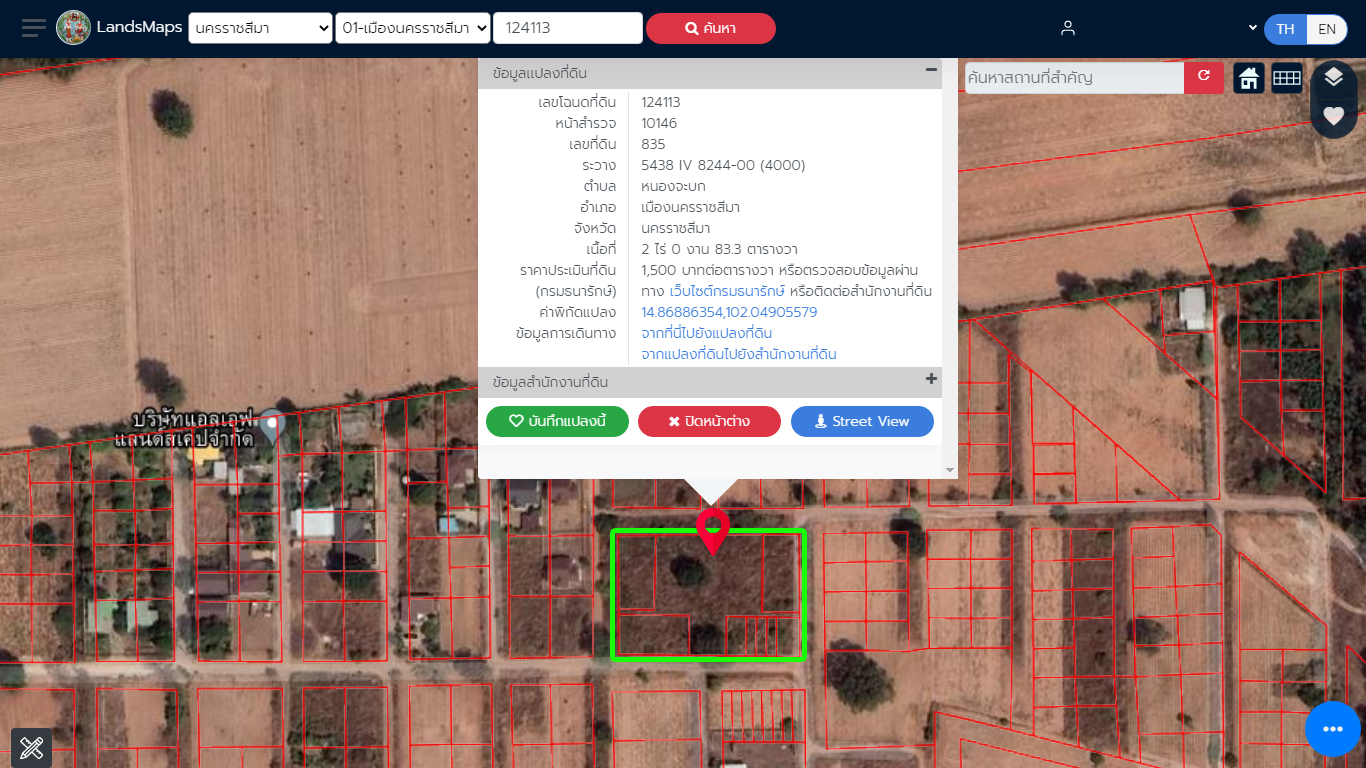Click the gray map marker near บริษัทแอลเอฟ
Viewport: 1366px width, 768px height.
coord(273,427)
